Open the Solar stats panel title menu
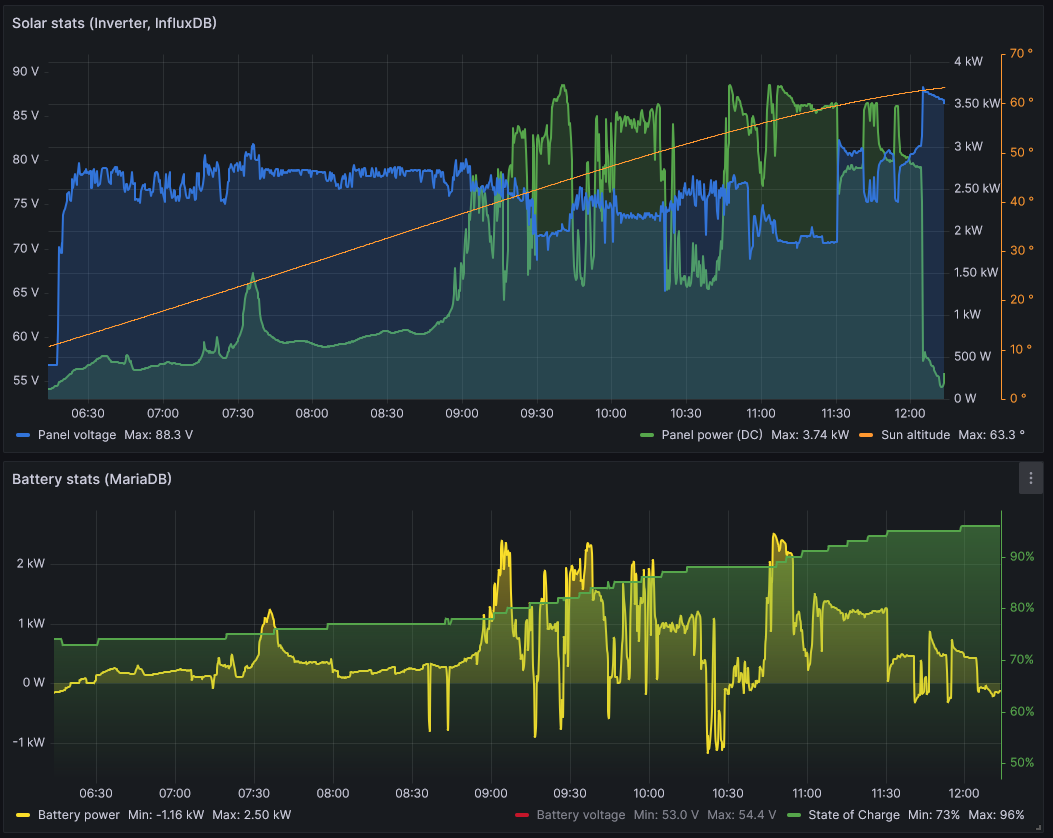Viewport: 1053px width, 838px height. 114,23
